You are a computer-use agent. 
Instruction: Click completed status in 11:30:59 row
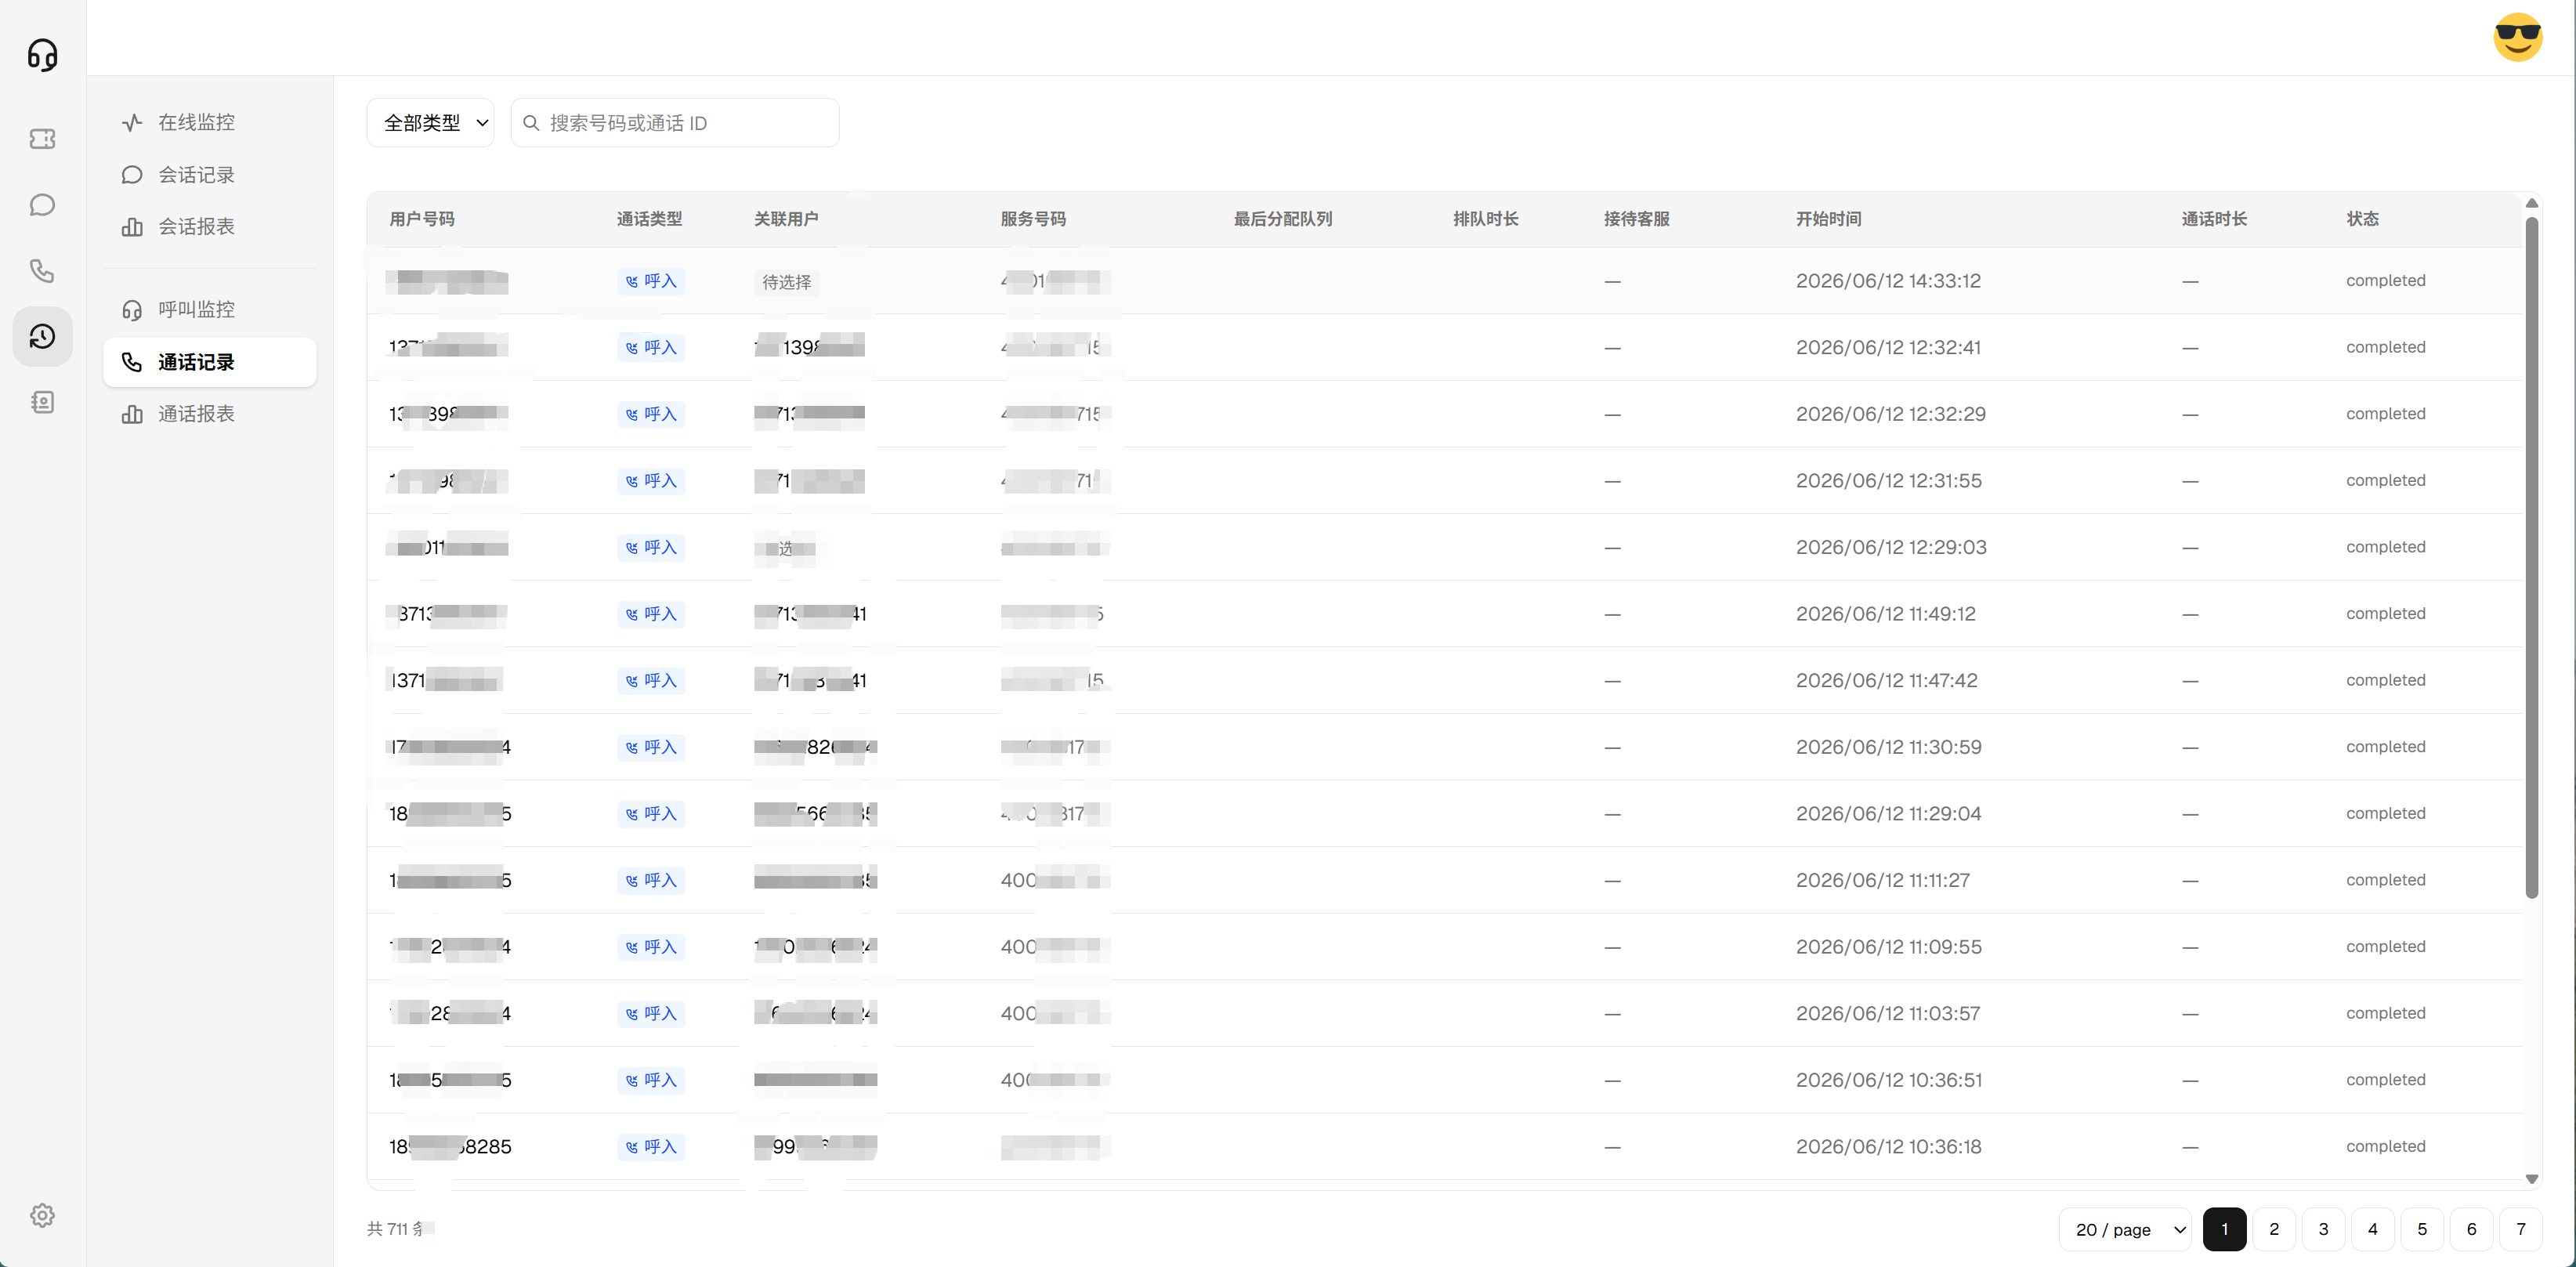tap(2386, 747)
